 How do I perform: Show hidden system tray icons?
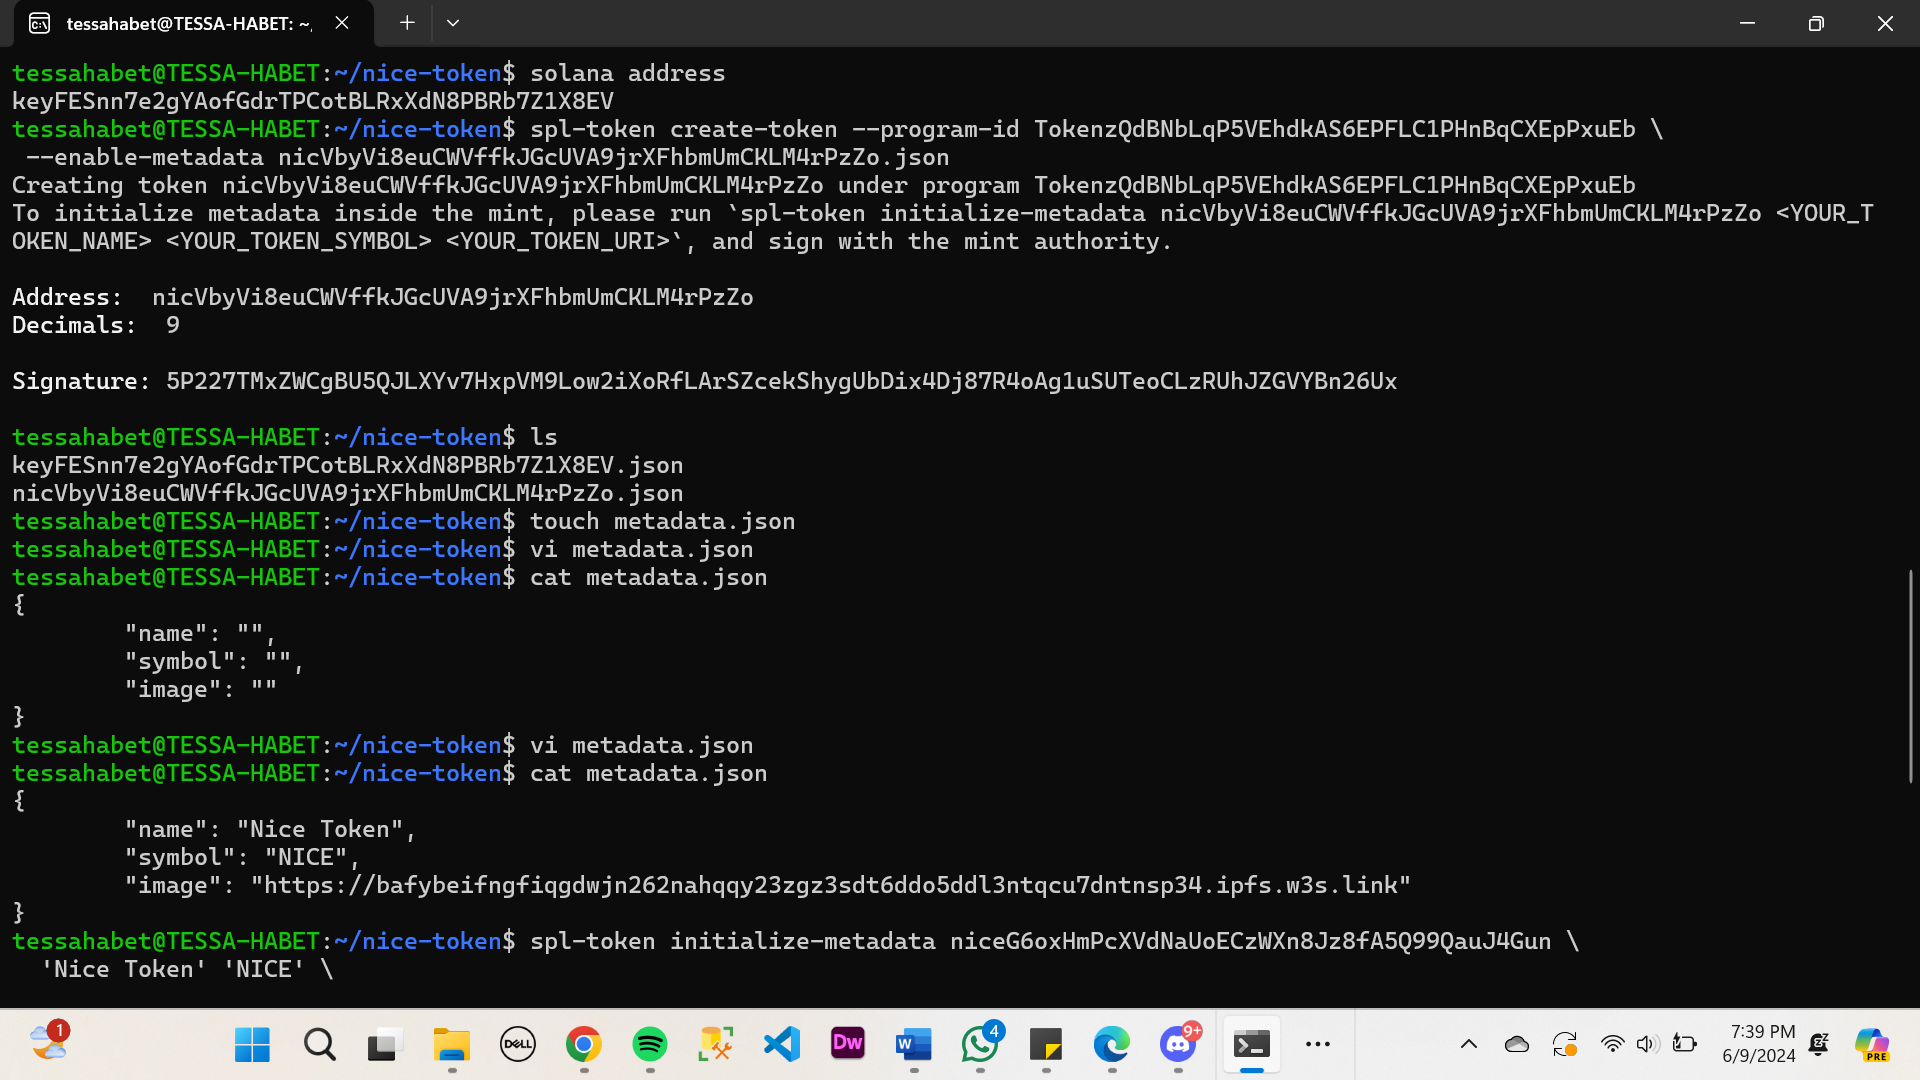coord(1468,1044)
